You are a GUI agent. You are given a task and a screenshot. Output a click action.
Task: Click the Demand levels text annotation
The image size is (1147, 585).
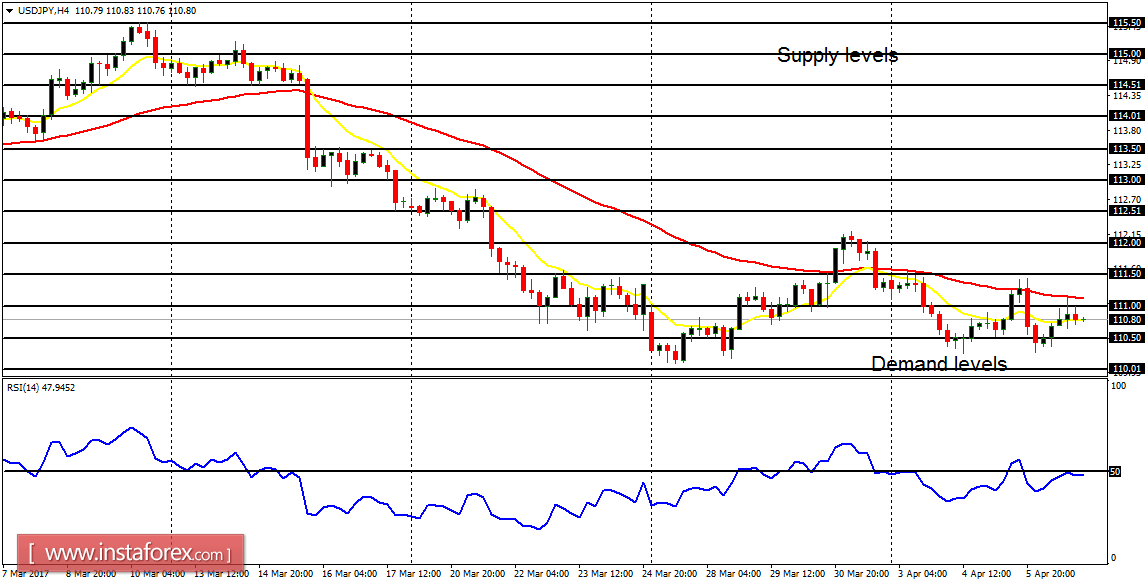tap(937, 363)
